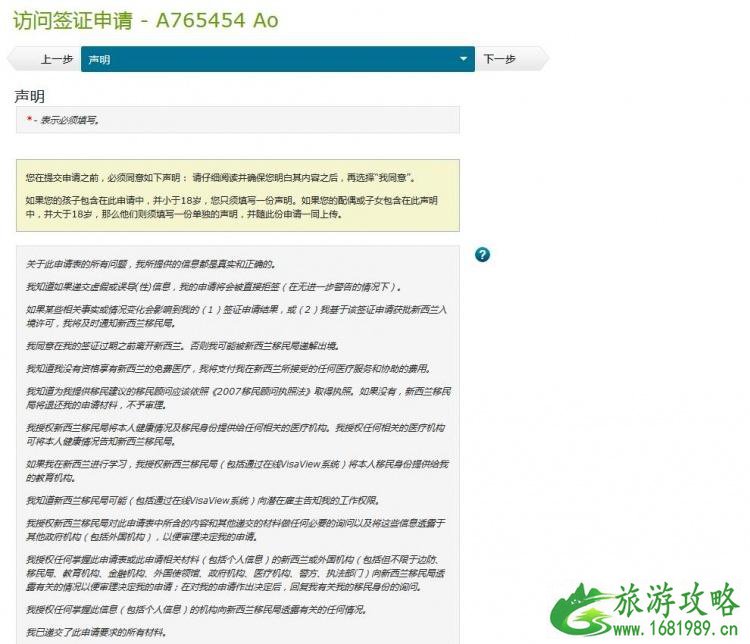The image size is (750, 644).
Task: Proceed with 下一步 button
Action: point(511,59)
